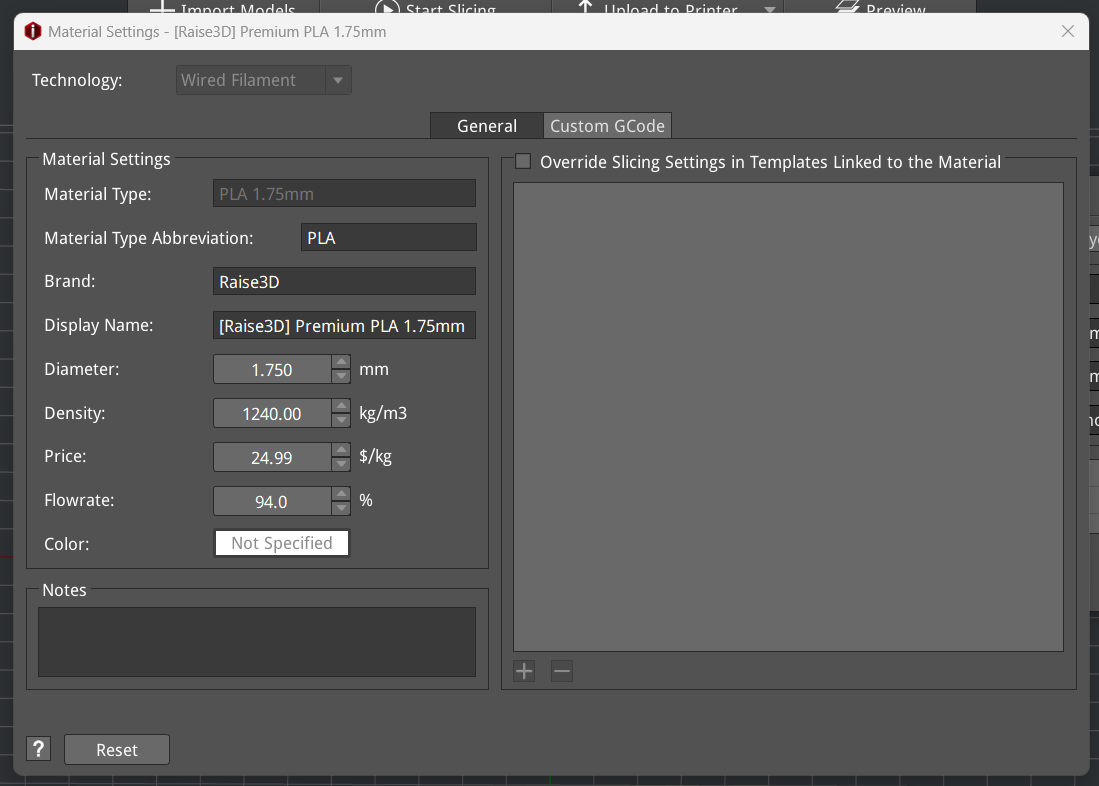Increase Flowrate with up arrow
This screenshot has width=1099, height=786.
pos(341,494)
